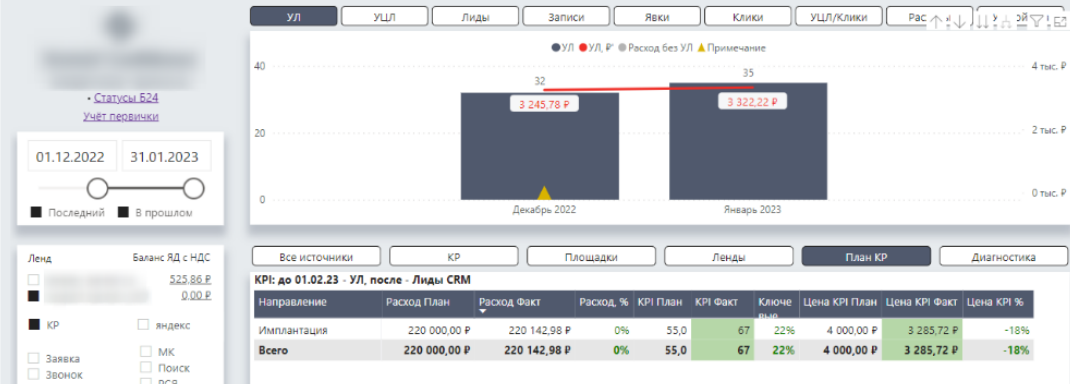Viewport: 1070px width, 384px height.
Task: Click the 3 245,78 ₽ data label
Action: 545,105
